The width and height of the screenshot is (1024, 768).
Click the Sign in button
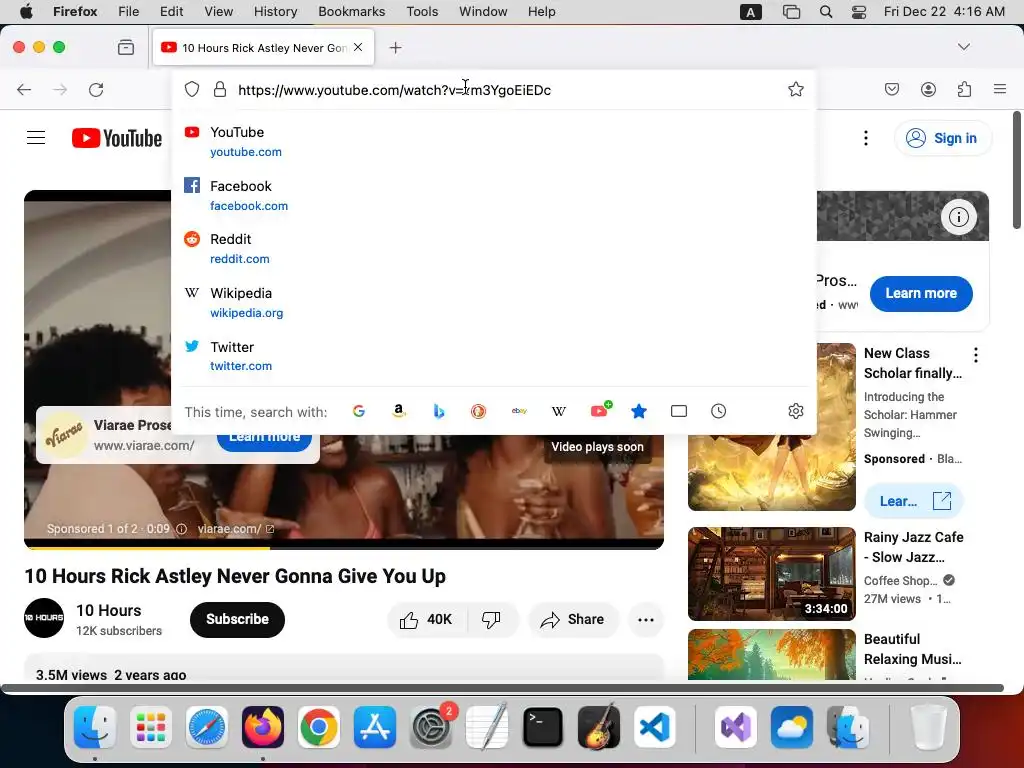tap(943, 138)
